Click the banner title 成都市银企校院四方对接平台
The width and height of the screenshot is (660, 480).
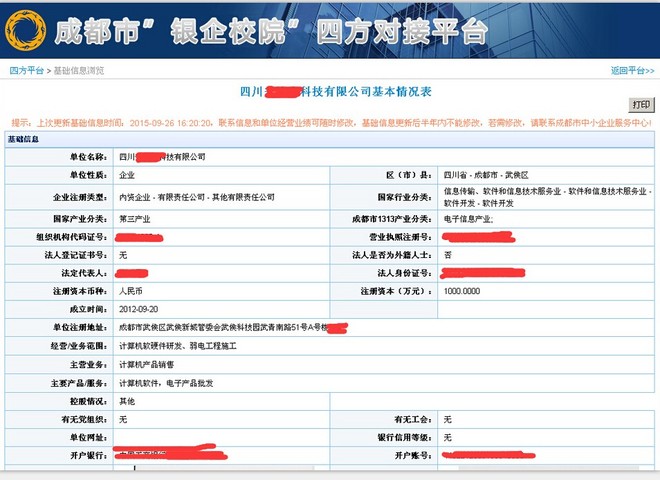pyautogui.click(x=271, y=32)
